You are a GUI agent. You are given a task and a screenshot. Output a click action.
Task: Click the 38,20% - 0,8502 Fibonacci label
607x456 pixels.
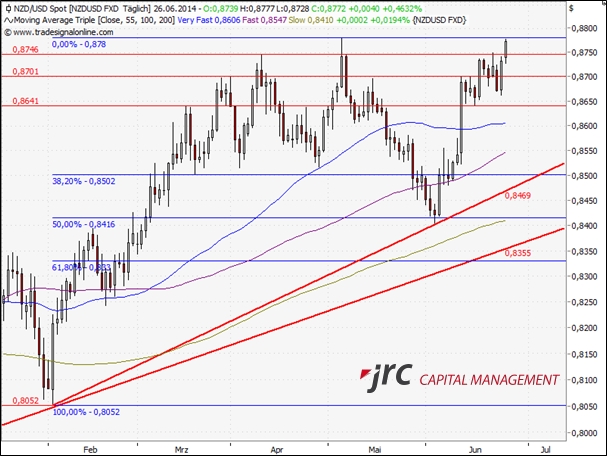click(84, 181)
